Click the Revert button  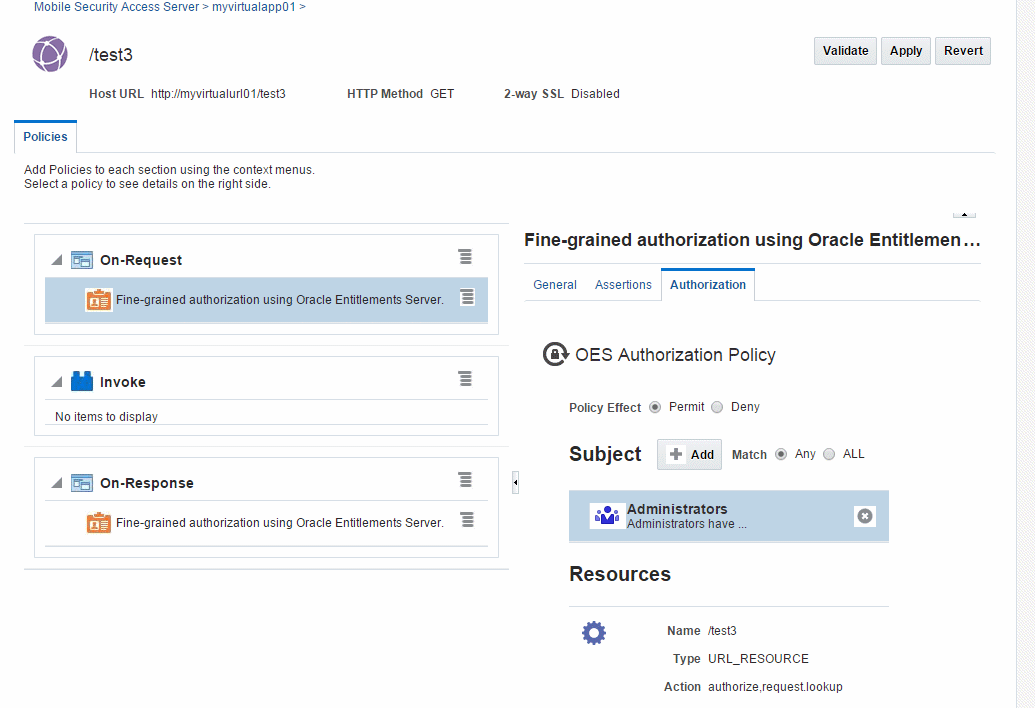pos(963,51)
